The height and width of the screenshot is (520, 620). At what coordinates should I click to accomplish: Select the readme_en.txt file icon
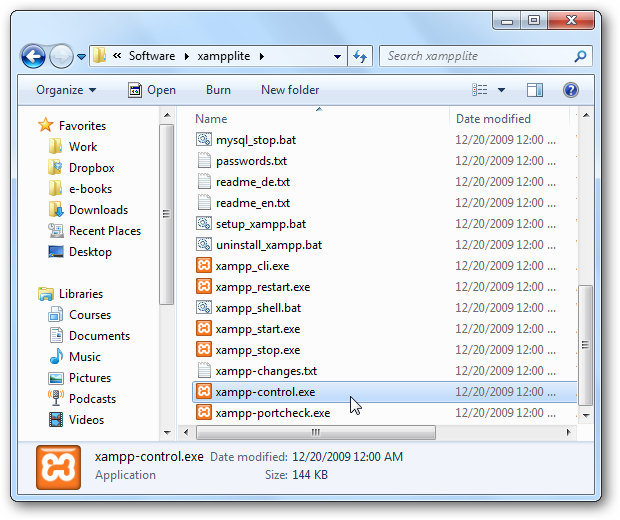point(204,202)
